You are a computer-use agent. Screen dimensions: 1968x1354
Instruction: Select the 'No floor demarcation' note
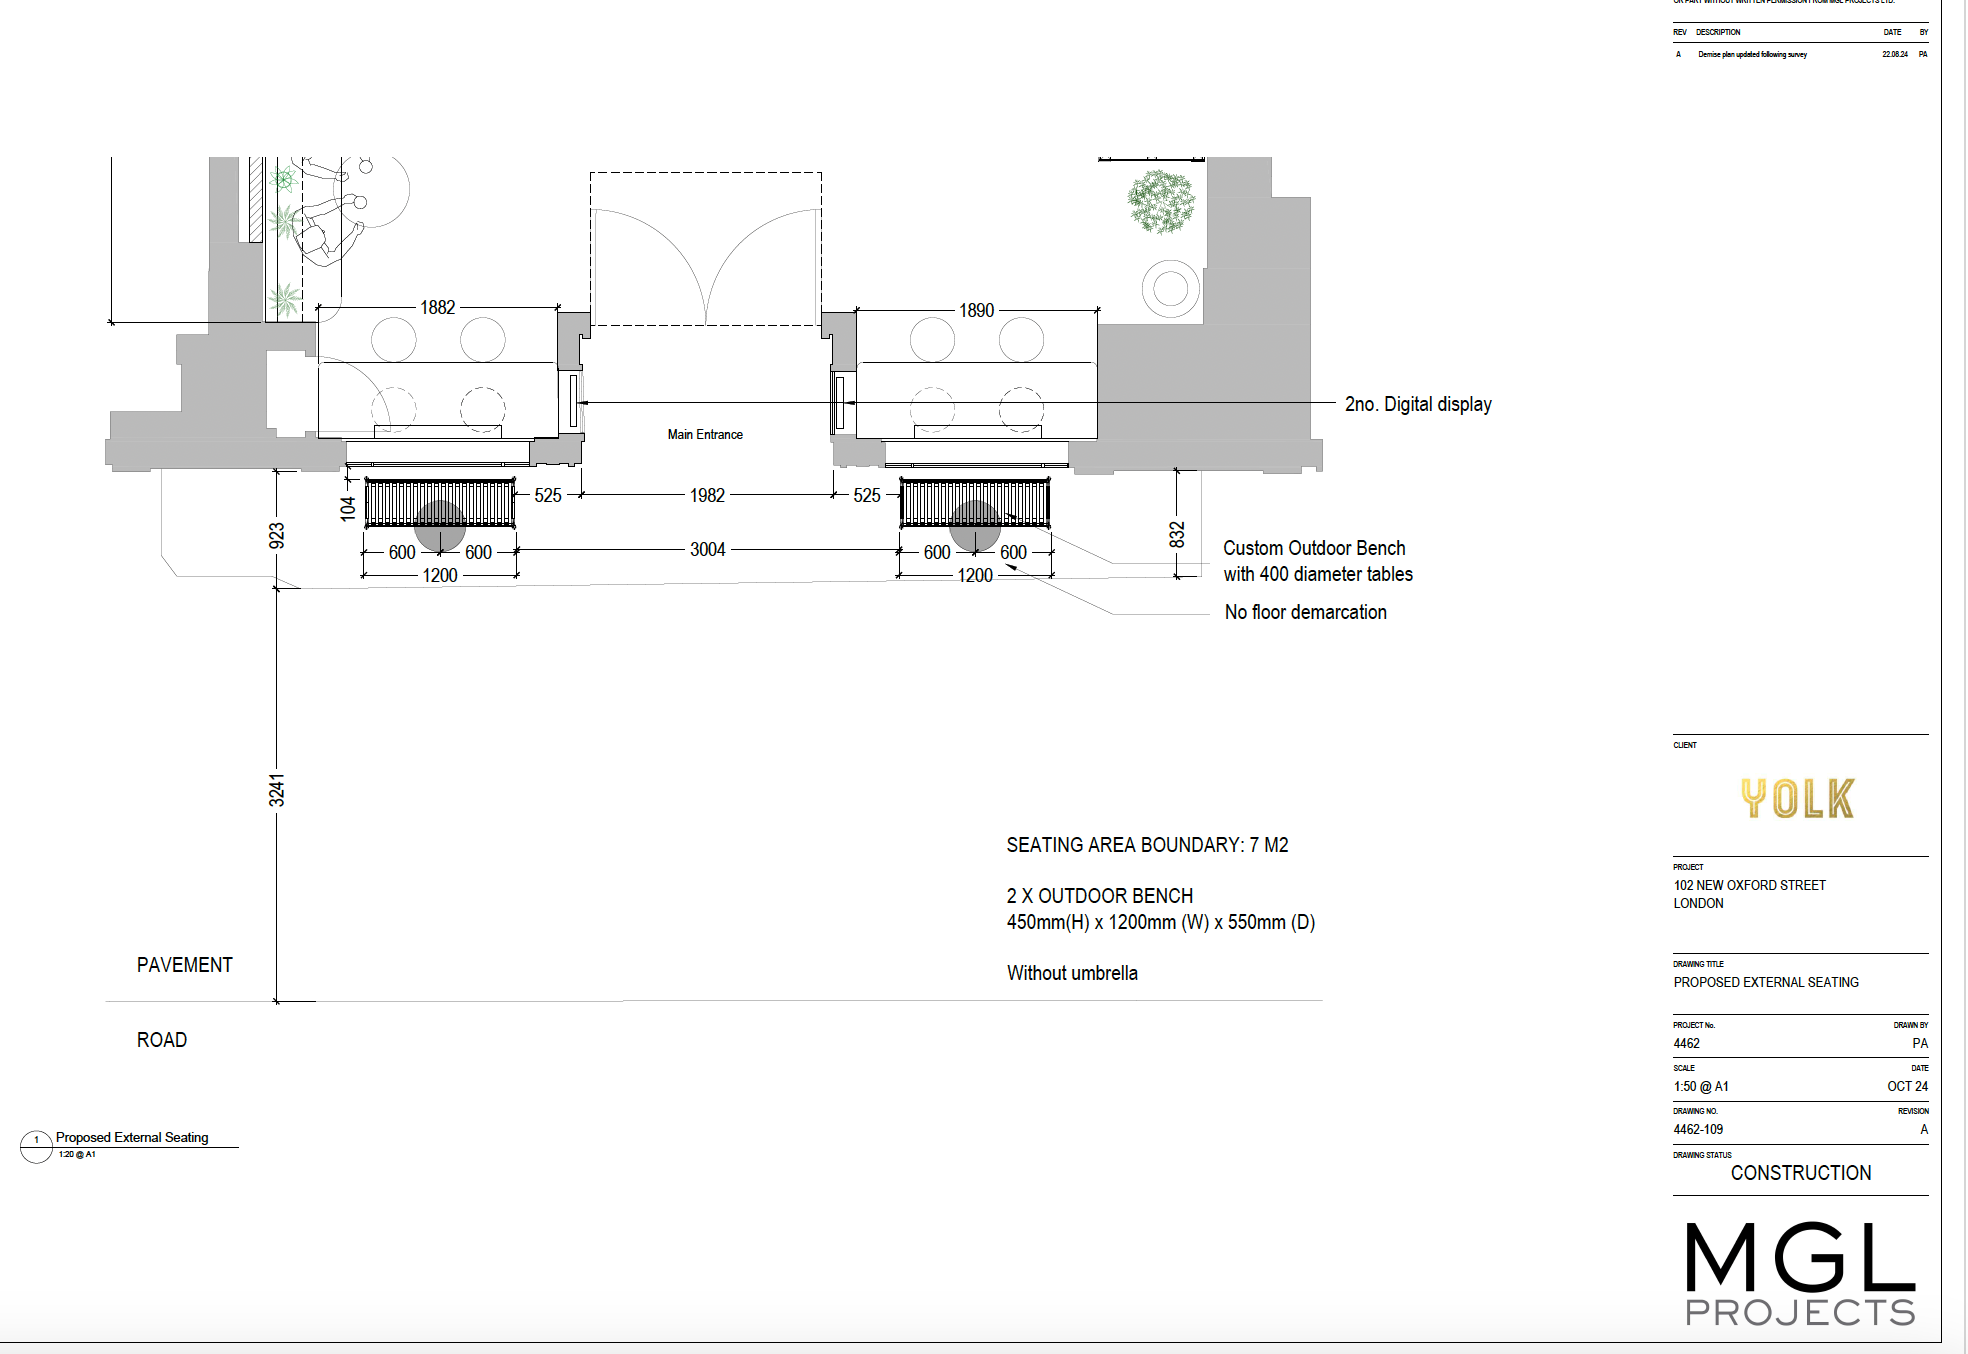(x=1305, y=612)
